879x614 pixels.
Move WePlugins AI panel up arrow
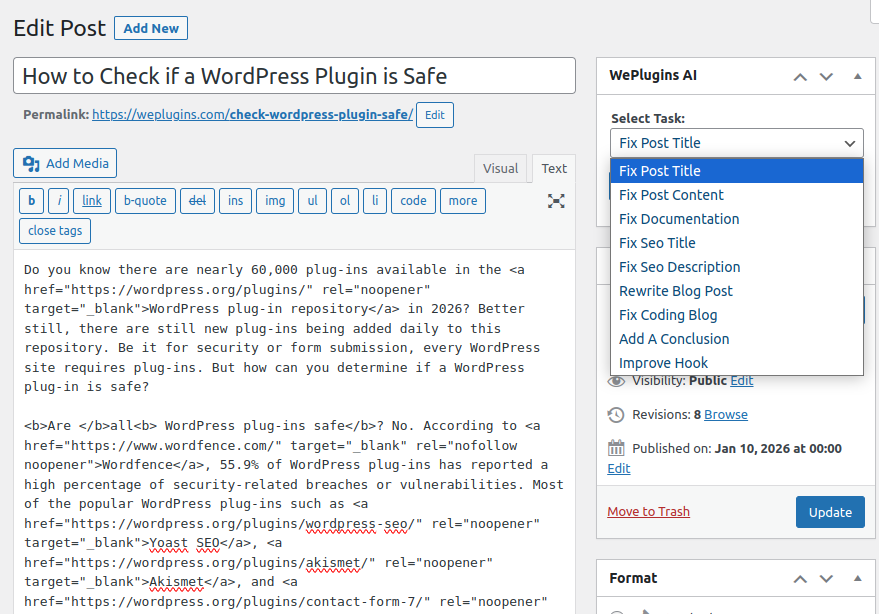(800, 76)
